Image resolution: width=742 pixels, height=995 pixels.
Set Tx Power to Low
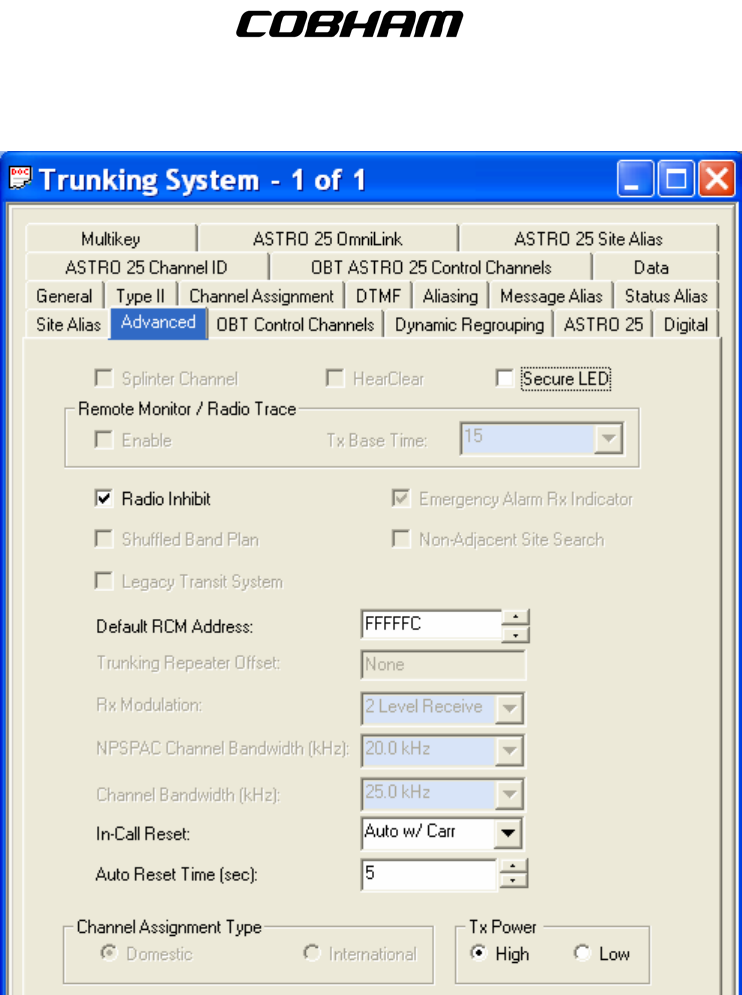tap(582, 953)
